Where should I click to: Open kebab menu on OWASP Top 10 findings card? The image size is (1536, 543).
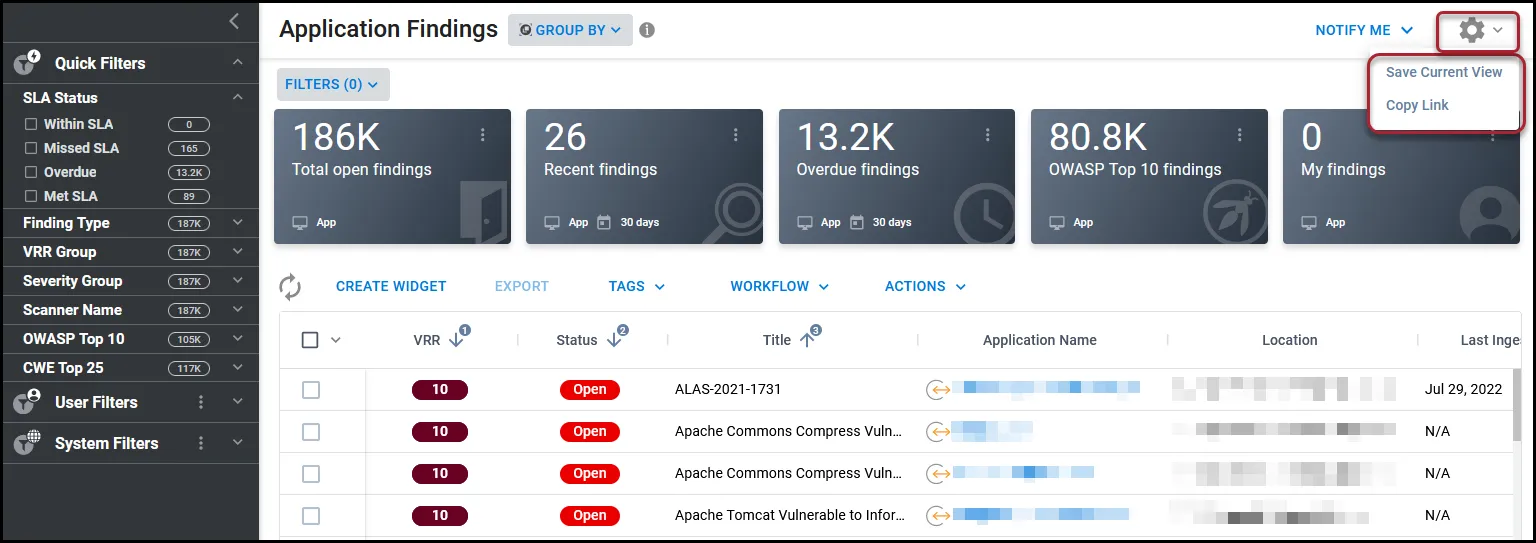[x=1240, y=135]
